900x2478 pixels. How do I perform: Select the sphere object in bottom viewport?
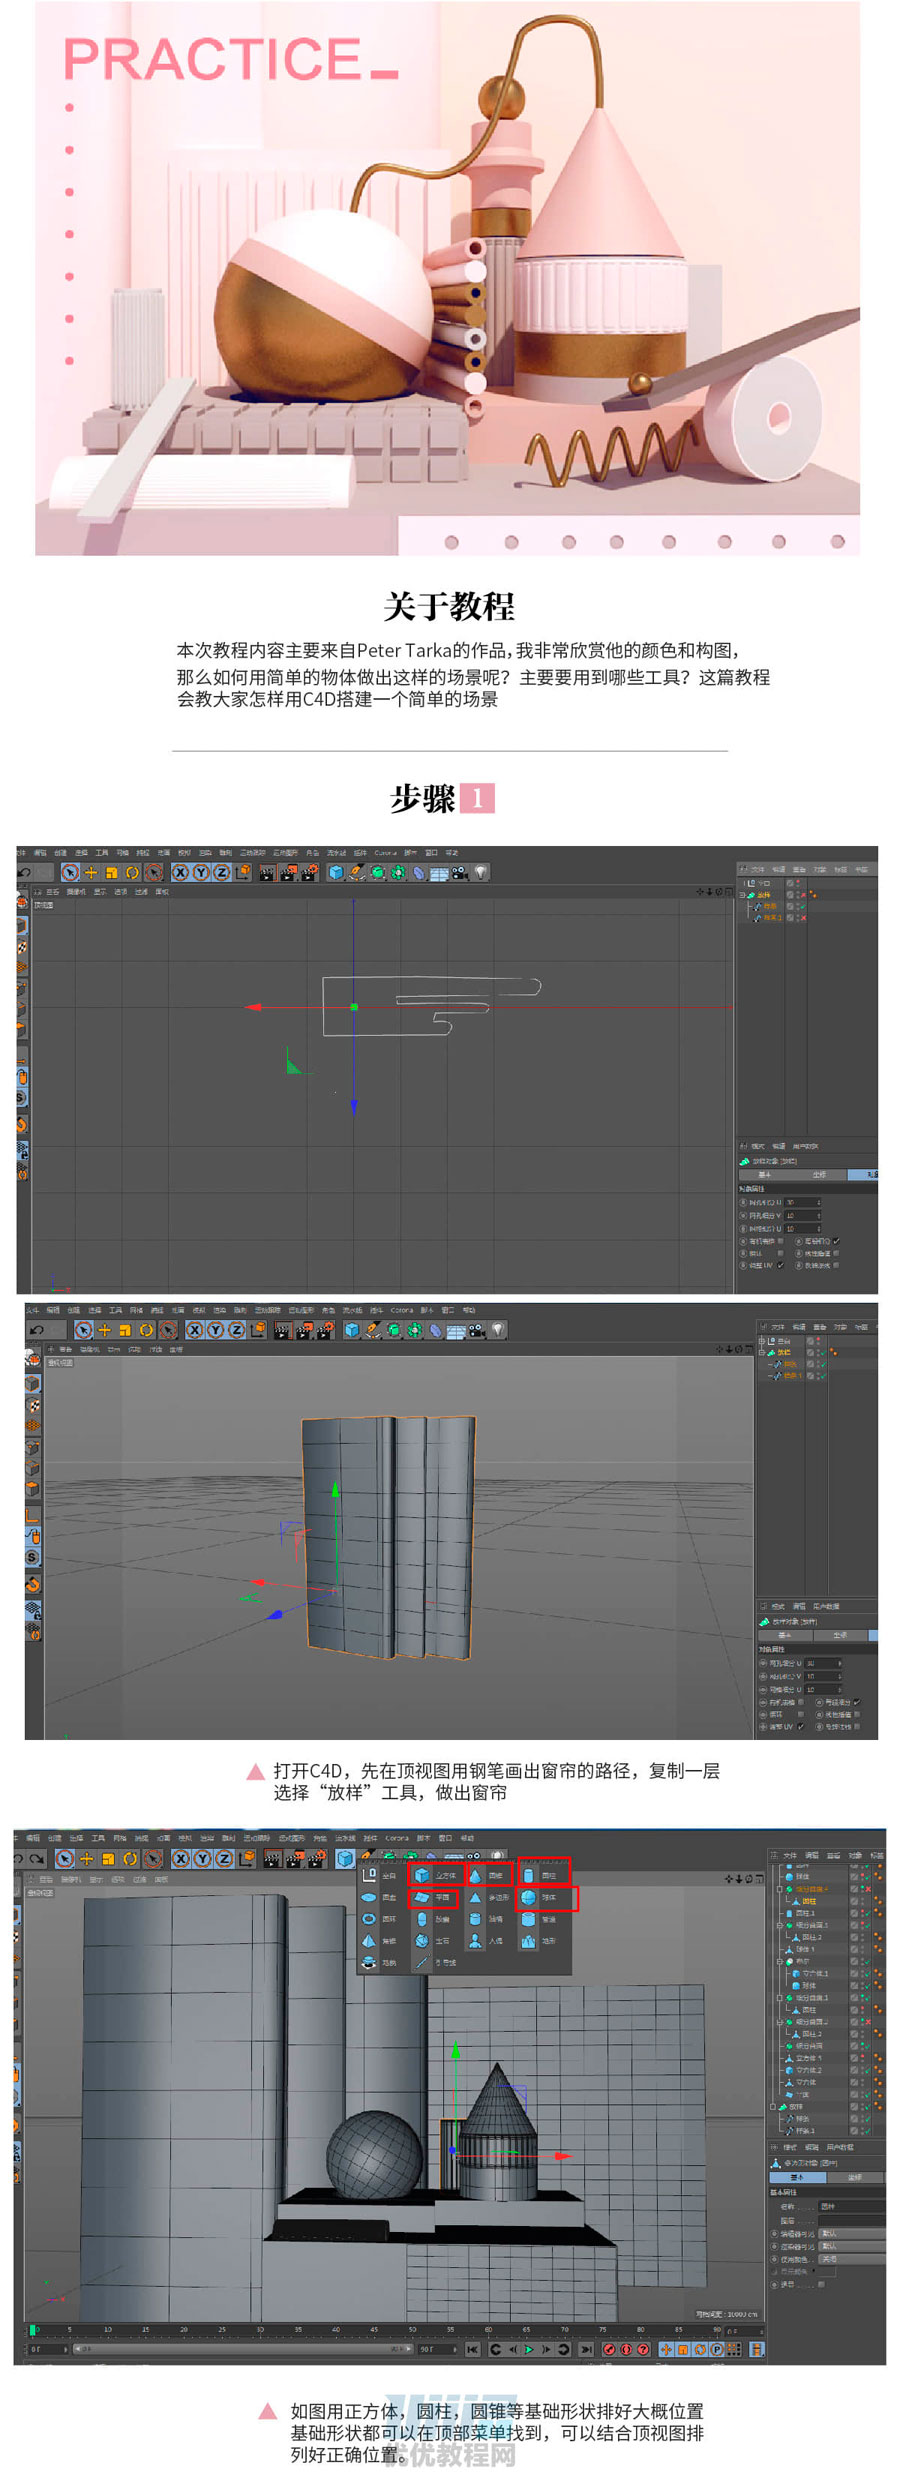tap(373, 2156)
